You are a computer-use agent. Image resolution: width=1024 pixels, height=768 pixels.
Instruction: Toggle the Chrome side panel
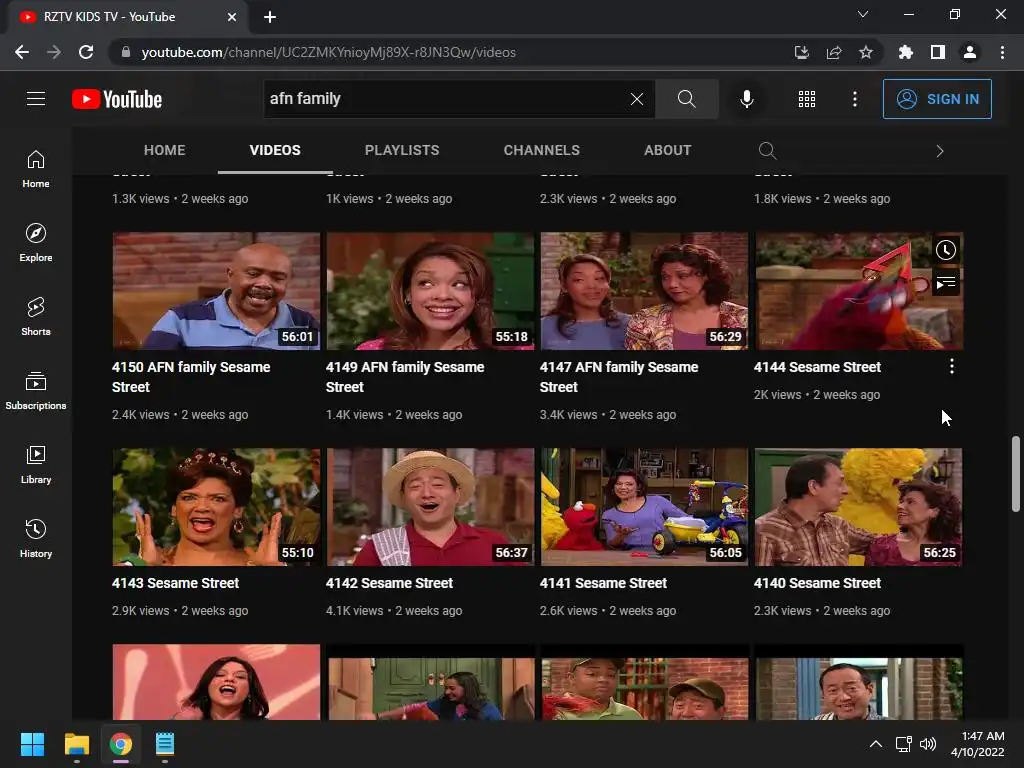click(938, 52)
